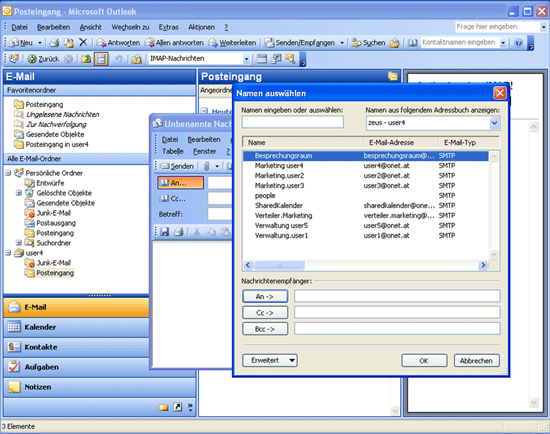Click the An recipients field in dialog
This screenshot has height=434, width=550.
point(397,296)
